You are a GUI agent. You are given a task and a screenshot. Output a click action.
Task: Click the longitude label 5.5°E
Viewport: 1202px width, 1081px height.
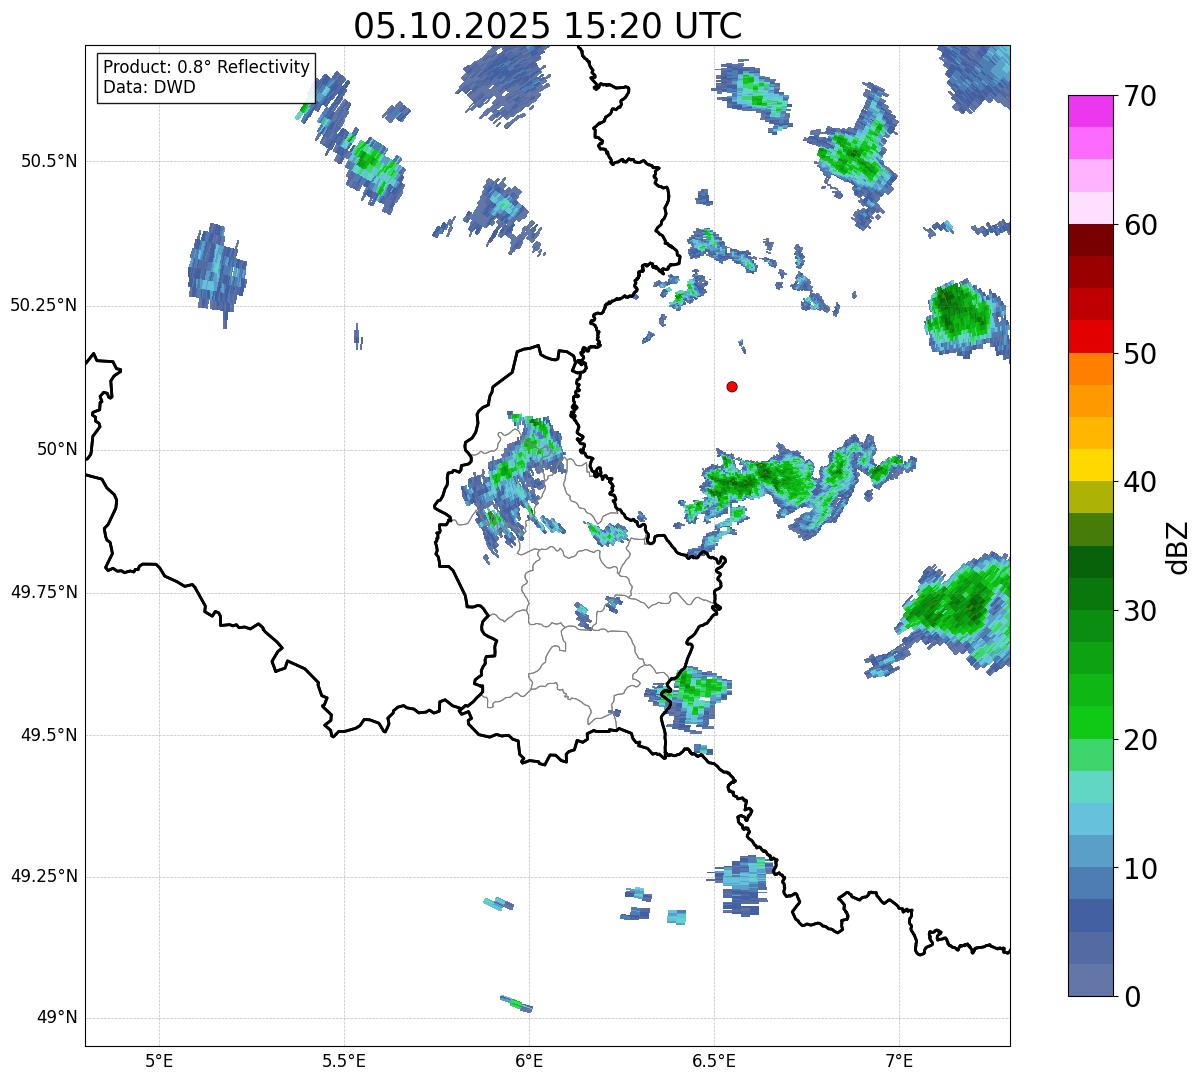(x=344, y=1060)
